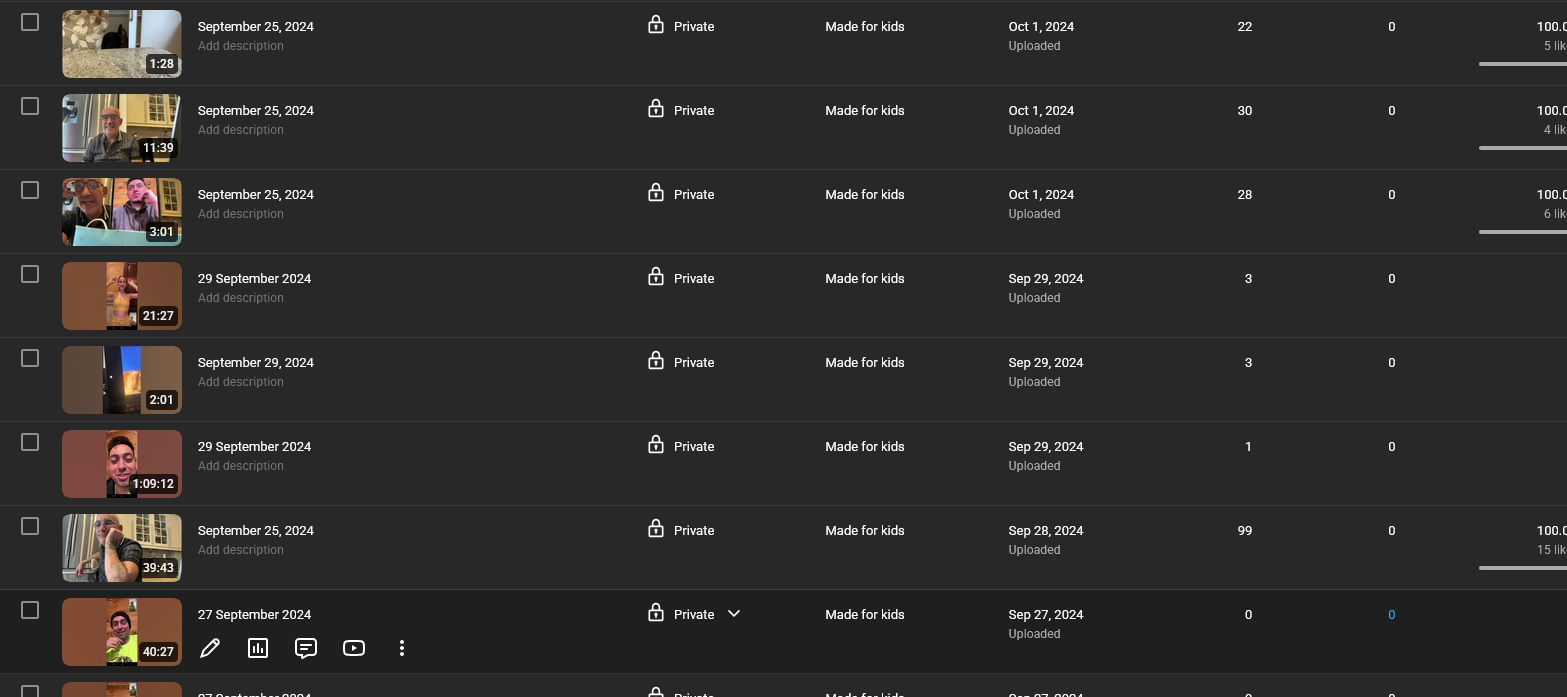Click the lock icon on the 1:28 video row
The image size is (1567, 697).
pos(656,25)
